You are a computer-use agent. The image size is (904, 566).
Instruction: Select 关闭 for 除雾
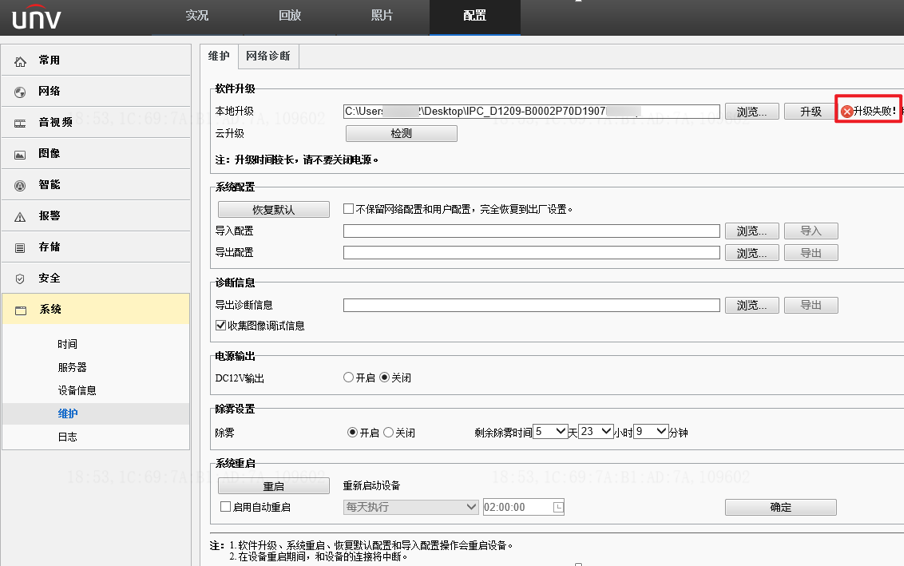click(389, 432)
